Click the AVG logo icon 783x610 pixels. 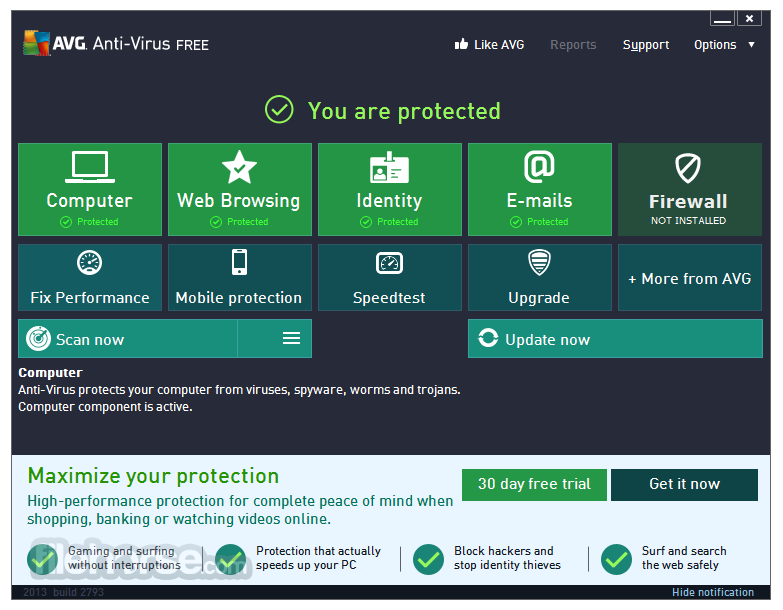(x=36, y=43)
